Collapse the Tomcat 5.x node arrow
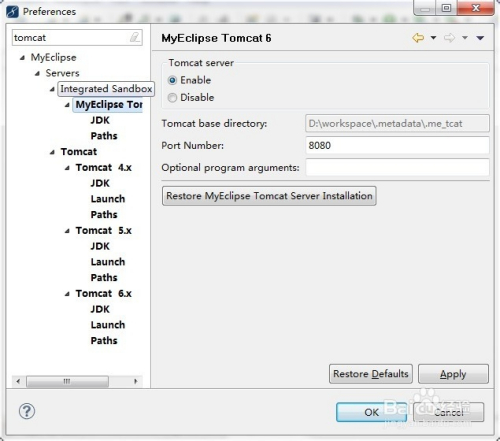 coord(67,231)
